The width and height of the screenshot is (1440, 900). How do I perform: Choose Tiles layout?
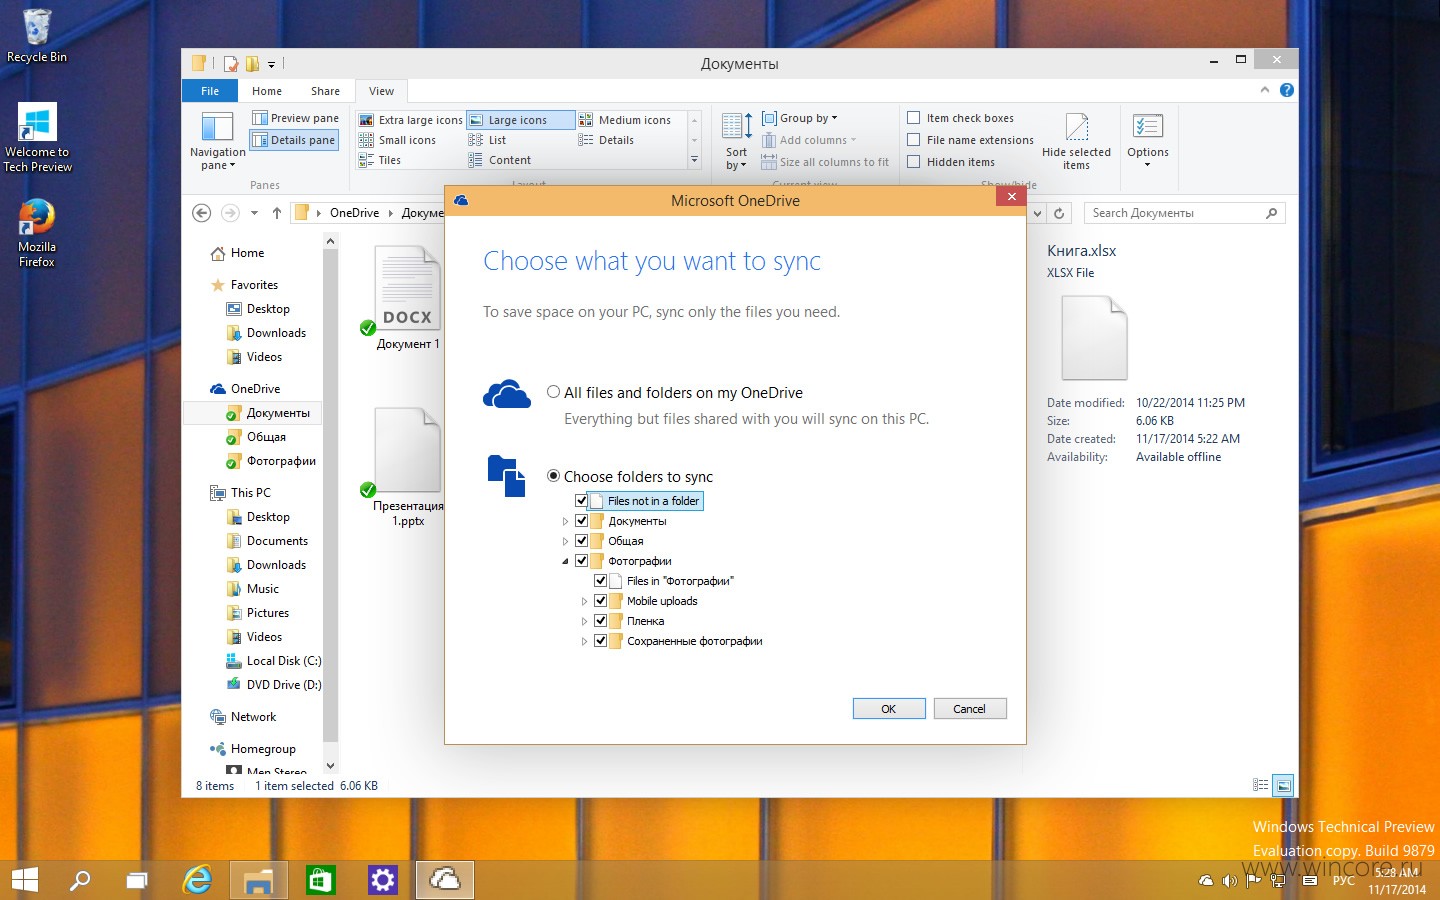pos(381,160)
